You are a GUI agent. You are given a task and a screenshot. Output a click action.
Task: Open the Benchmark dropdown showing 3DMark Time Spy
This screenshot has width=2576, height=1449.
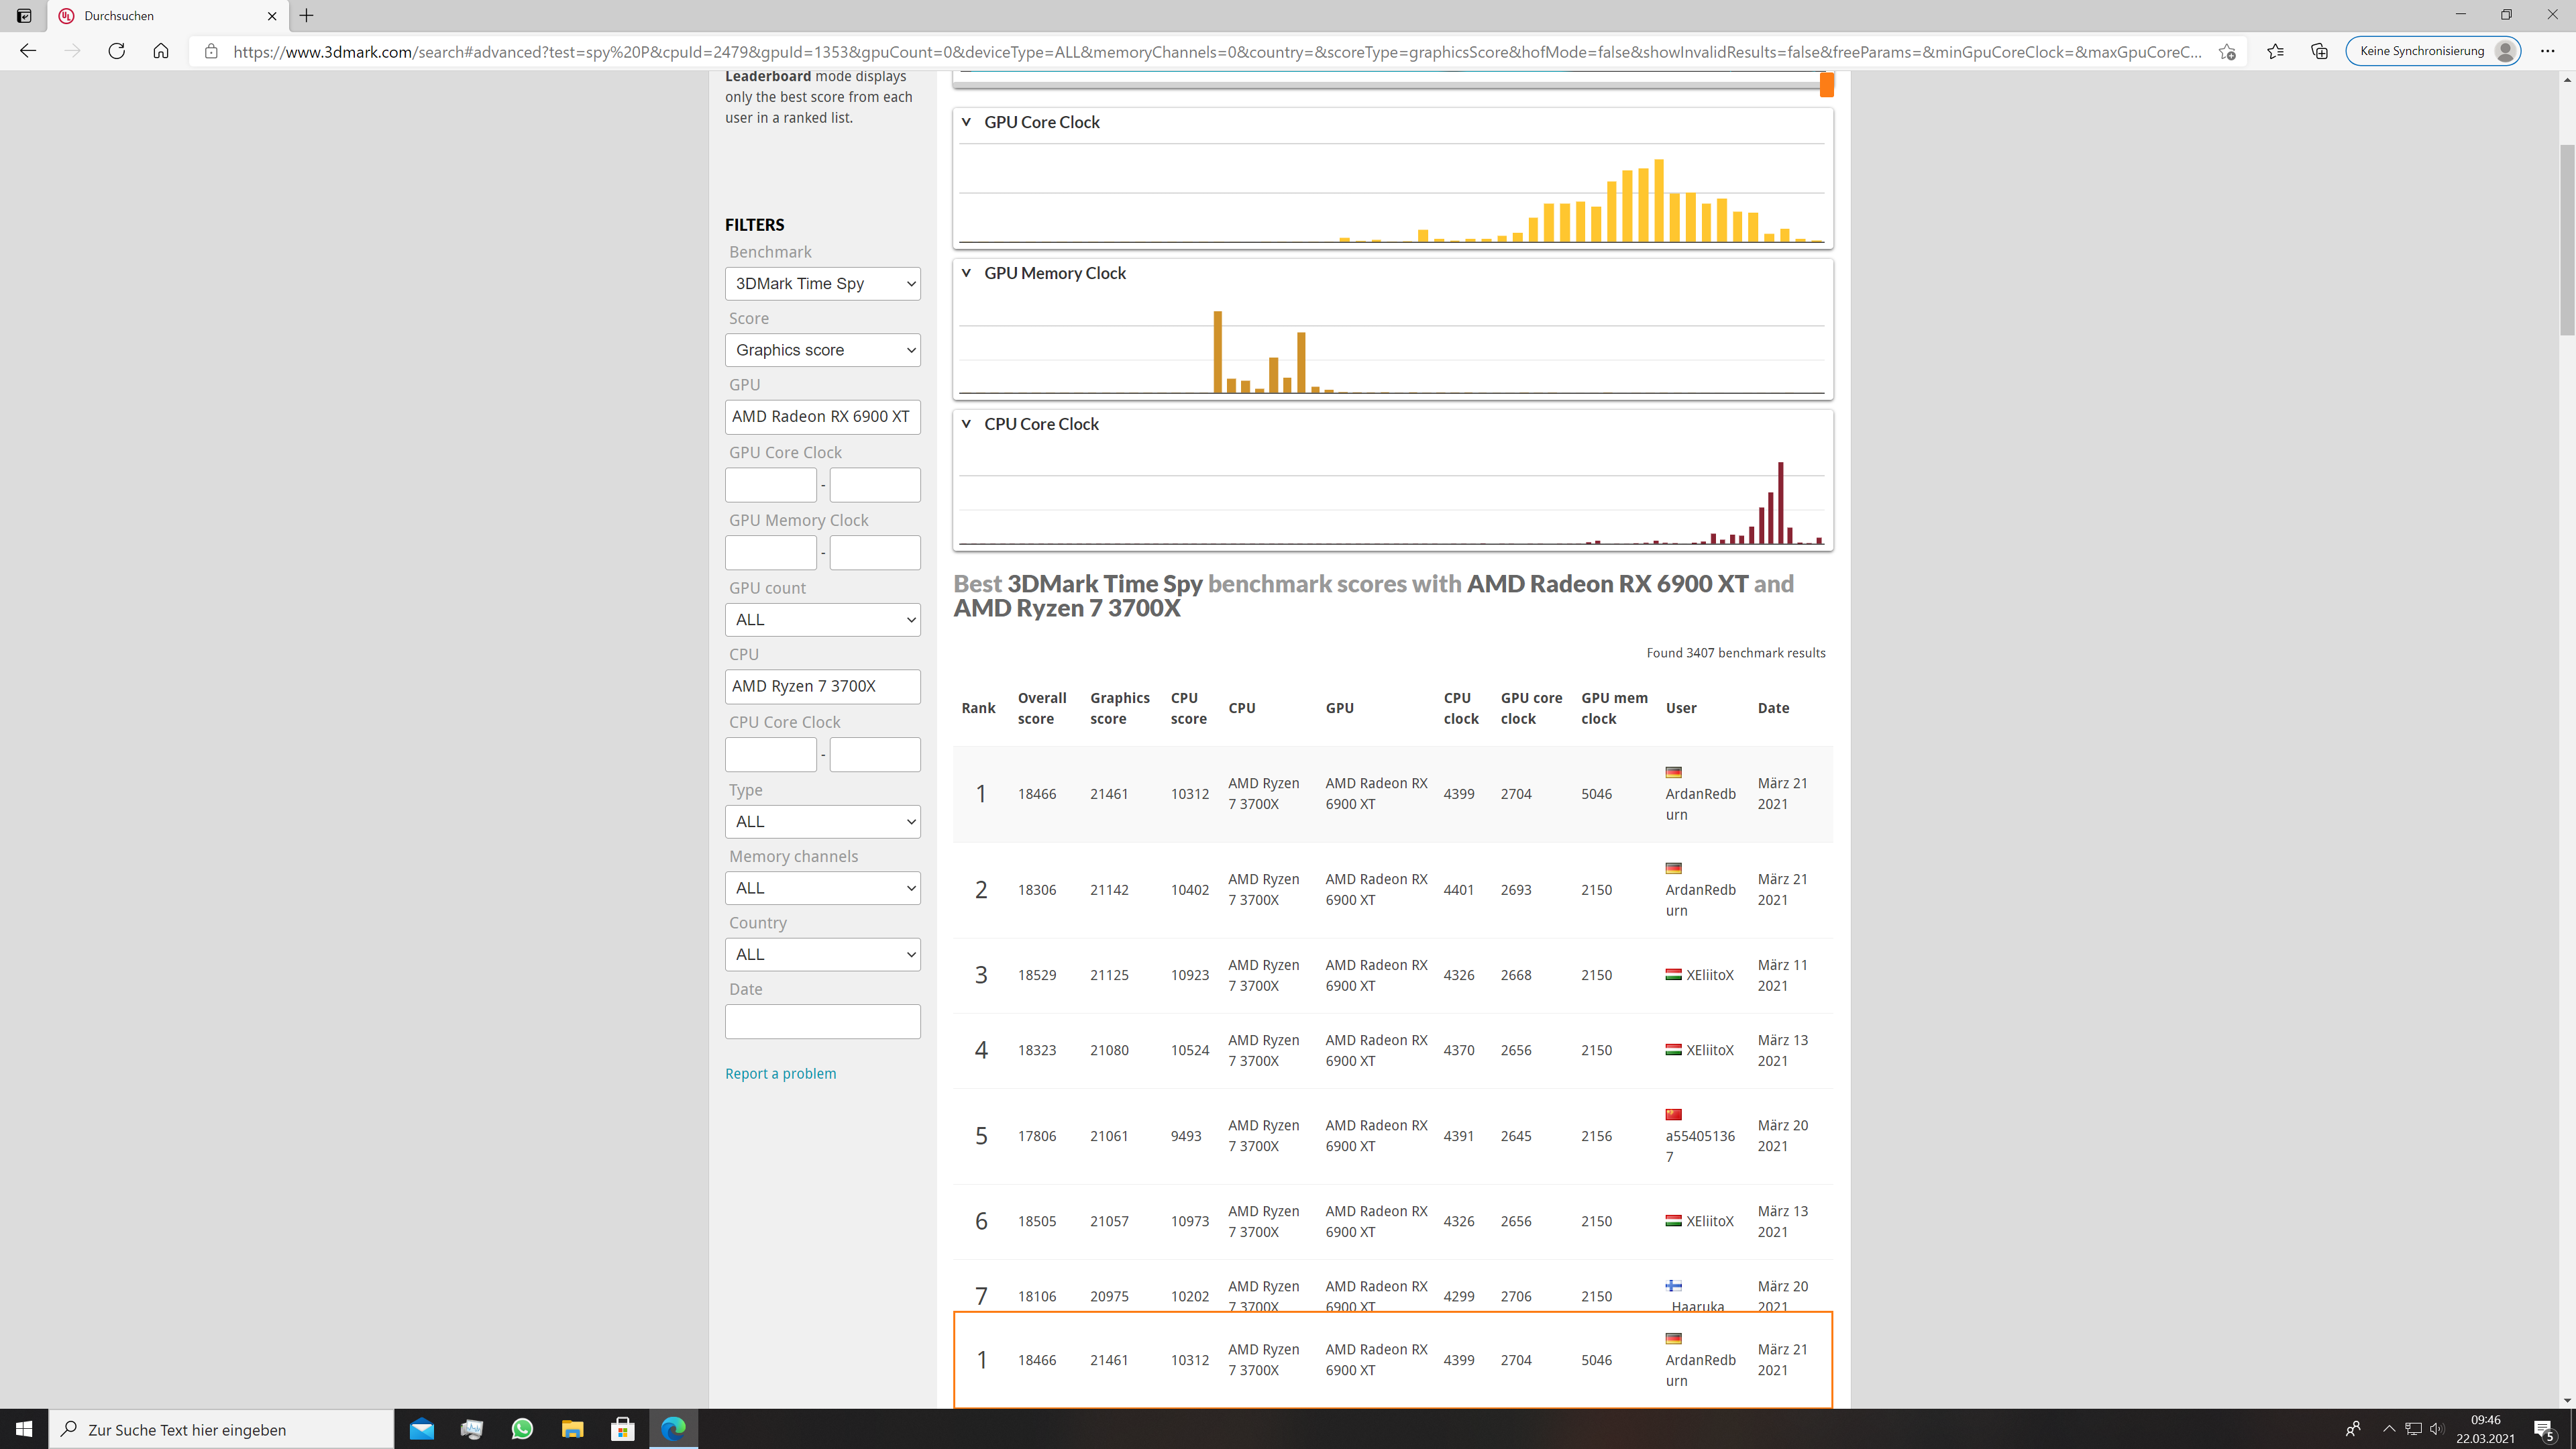click(822, 284)
